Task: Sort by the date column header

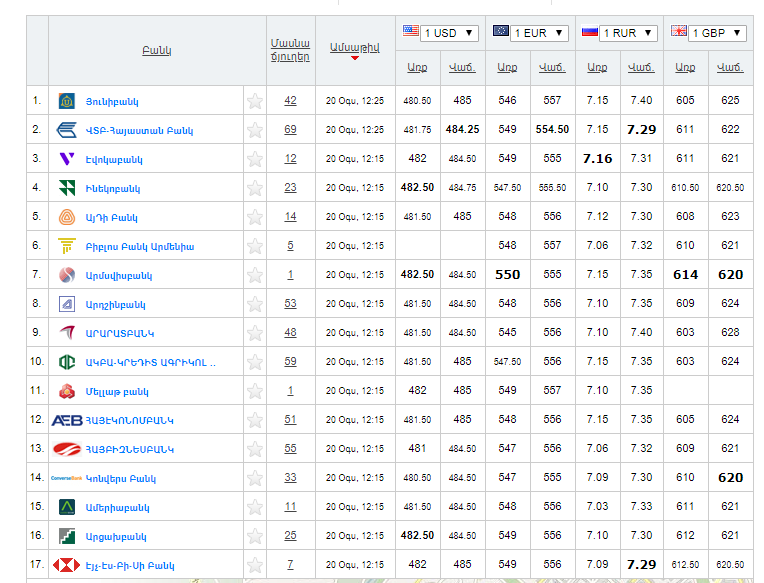Action: point(355,48)
